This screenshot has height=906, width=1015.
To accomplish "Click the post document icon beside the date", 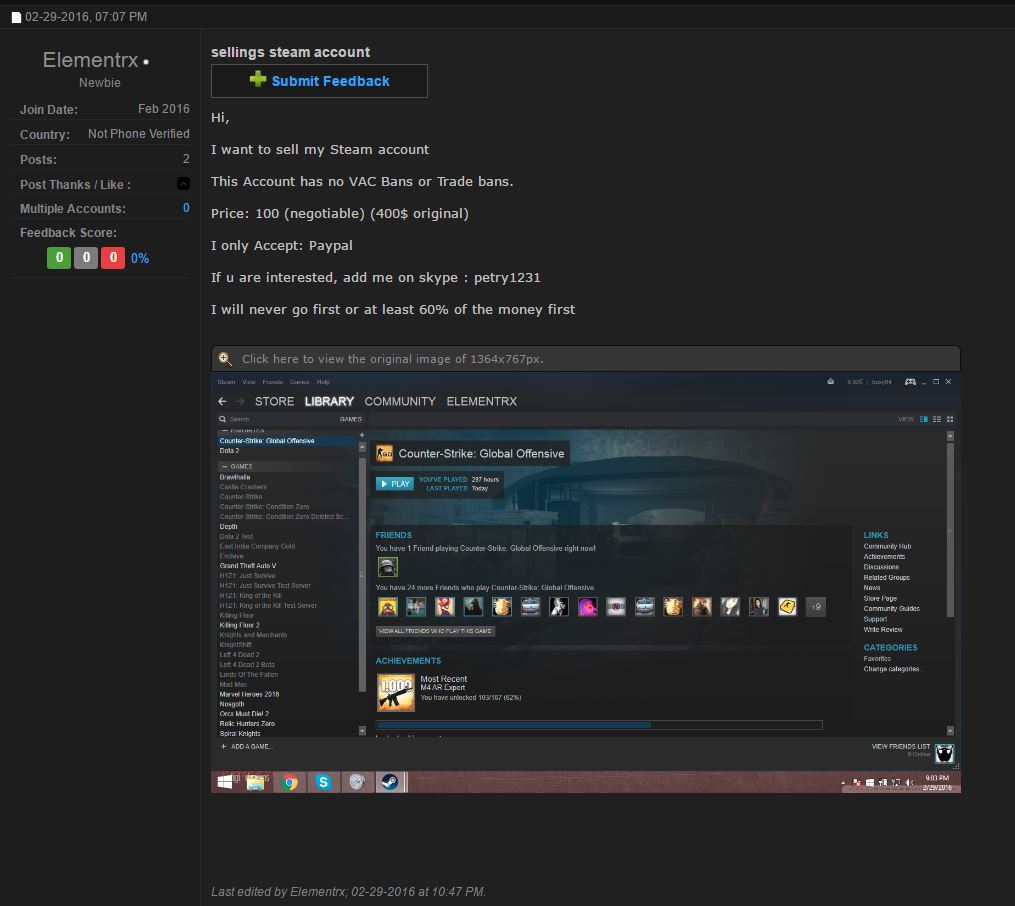I will tap(16, 17).
